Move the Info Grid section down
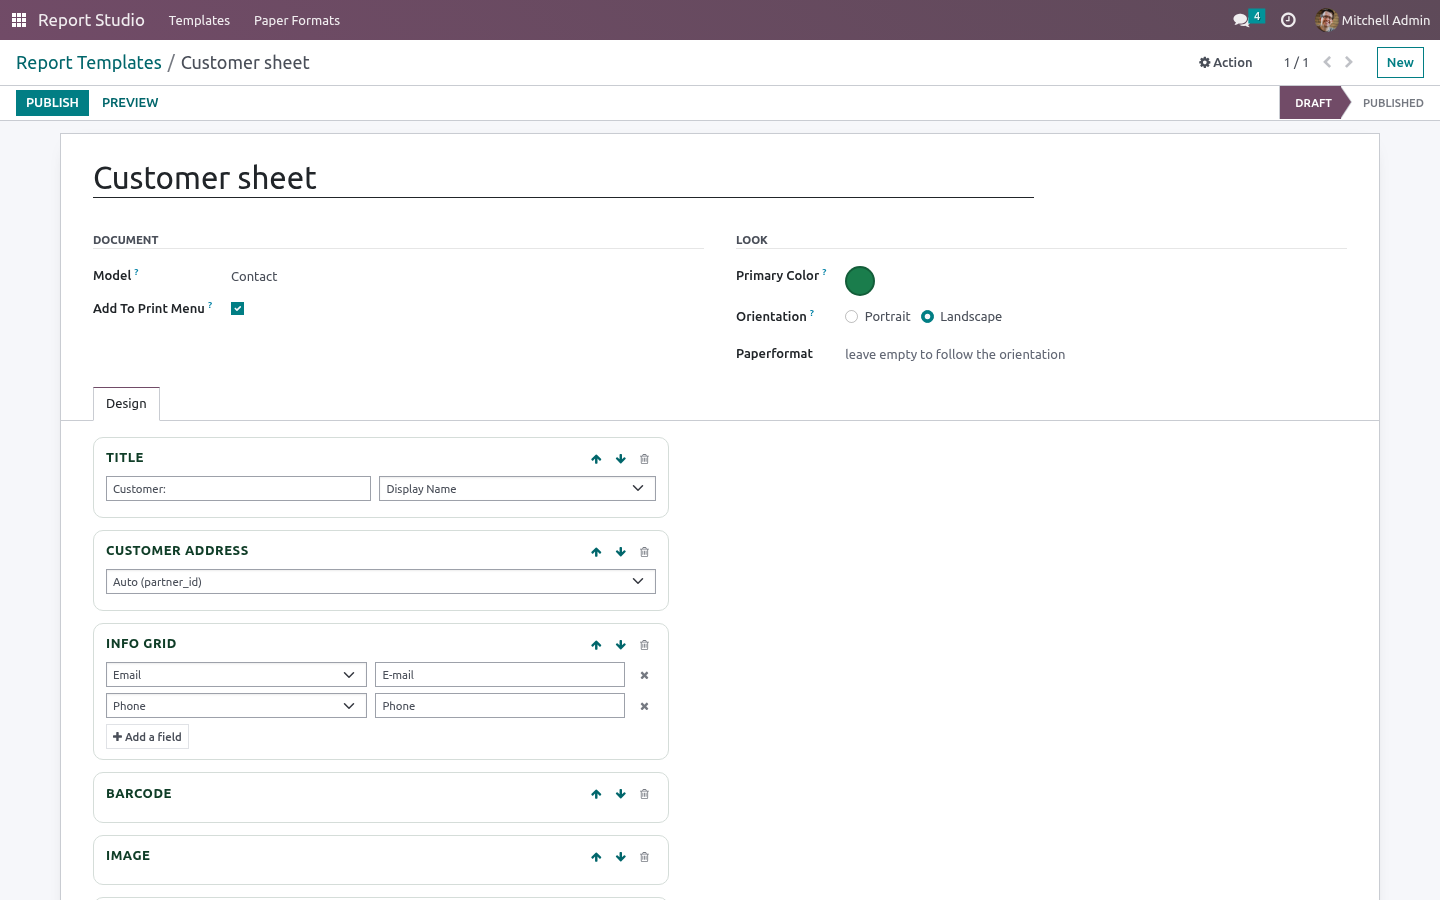 point(621,645)
